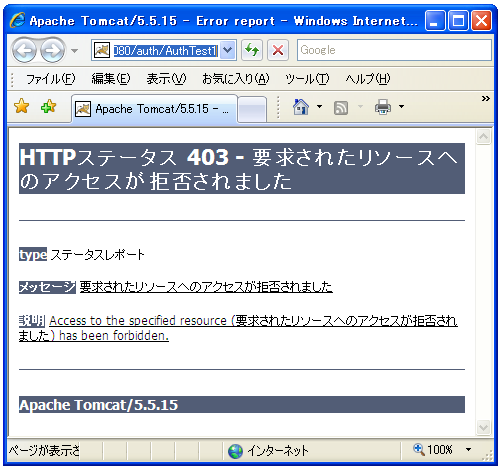The height and width of the screenshot is (468, 500).
Task: Open the 表示(V) menu
Action: [166, 79]
